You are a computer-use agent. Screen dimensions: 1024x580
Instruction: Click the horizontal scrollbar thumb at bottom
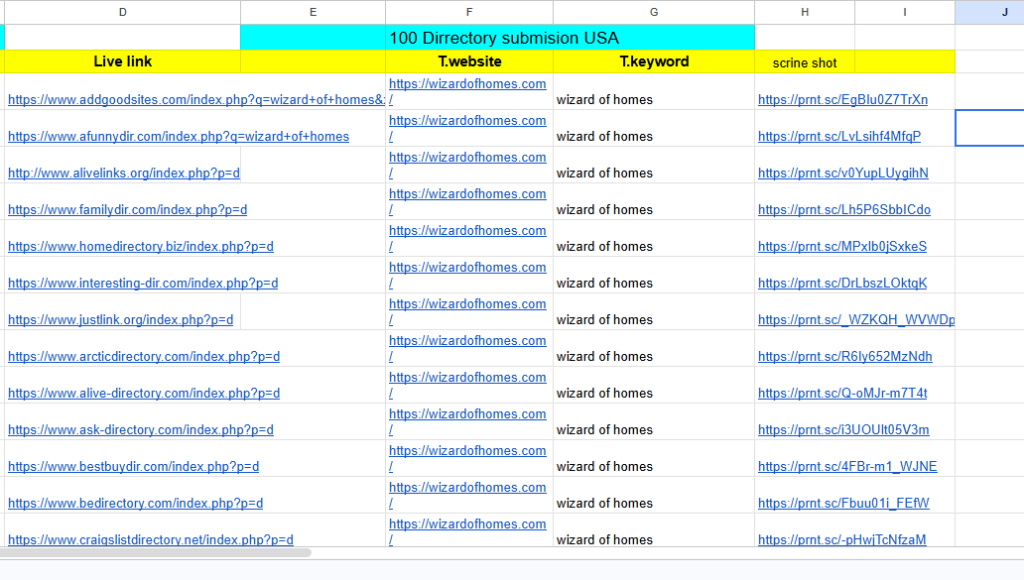pos(155,552)
